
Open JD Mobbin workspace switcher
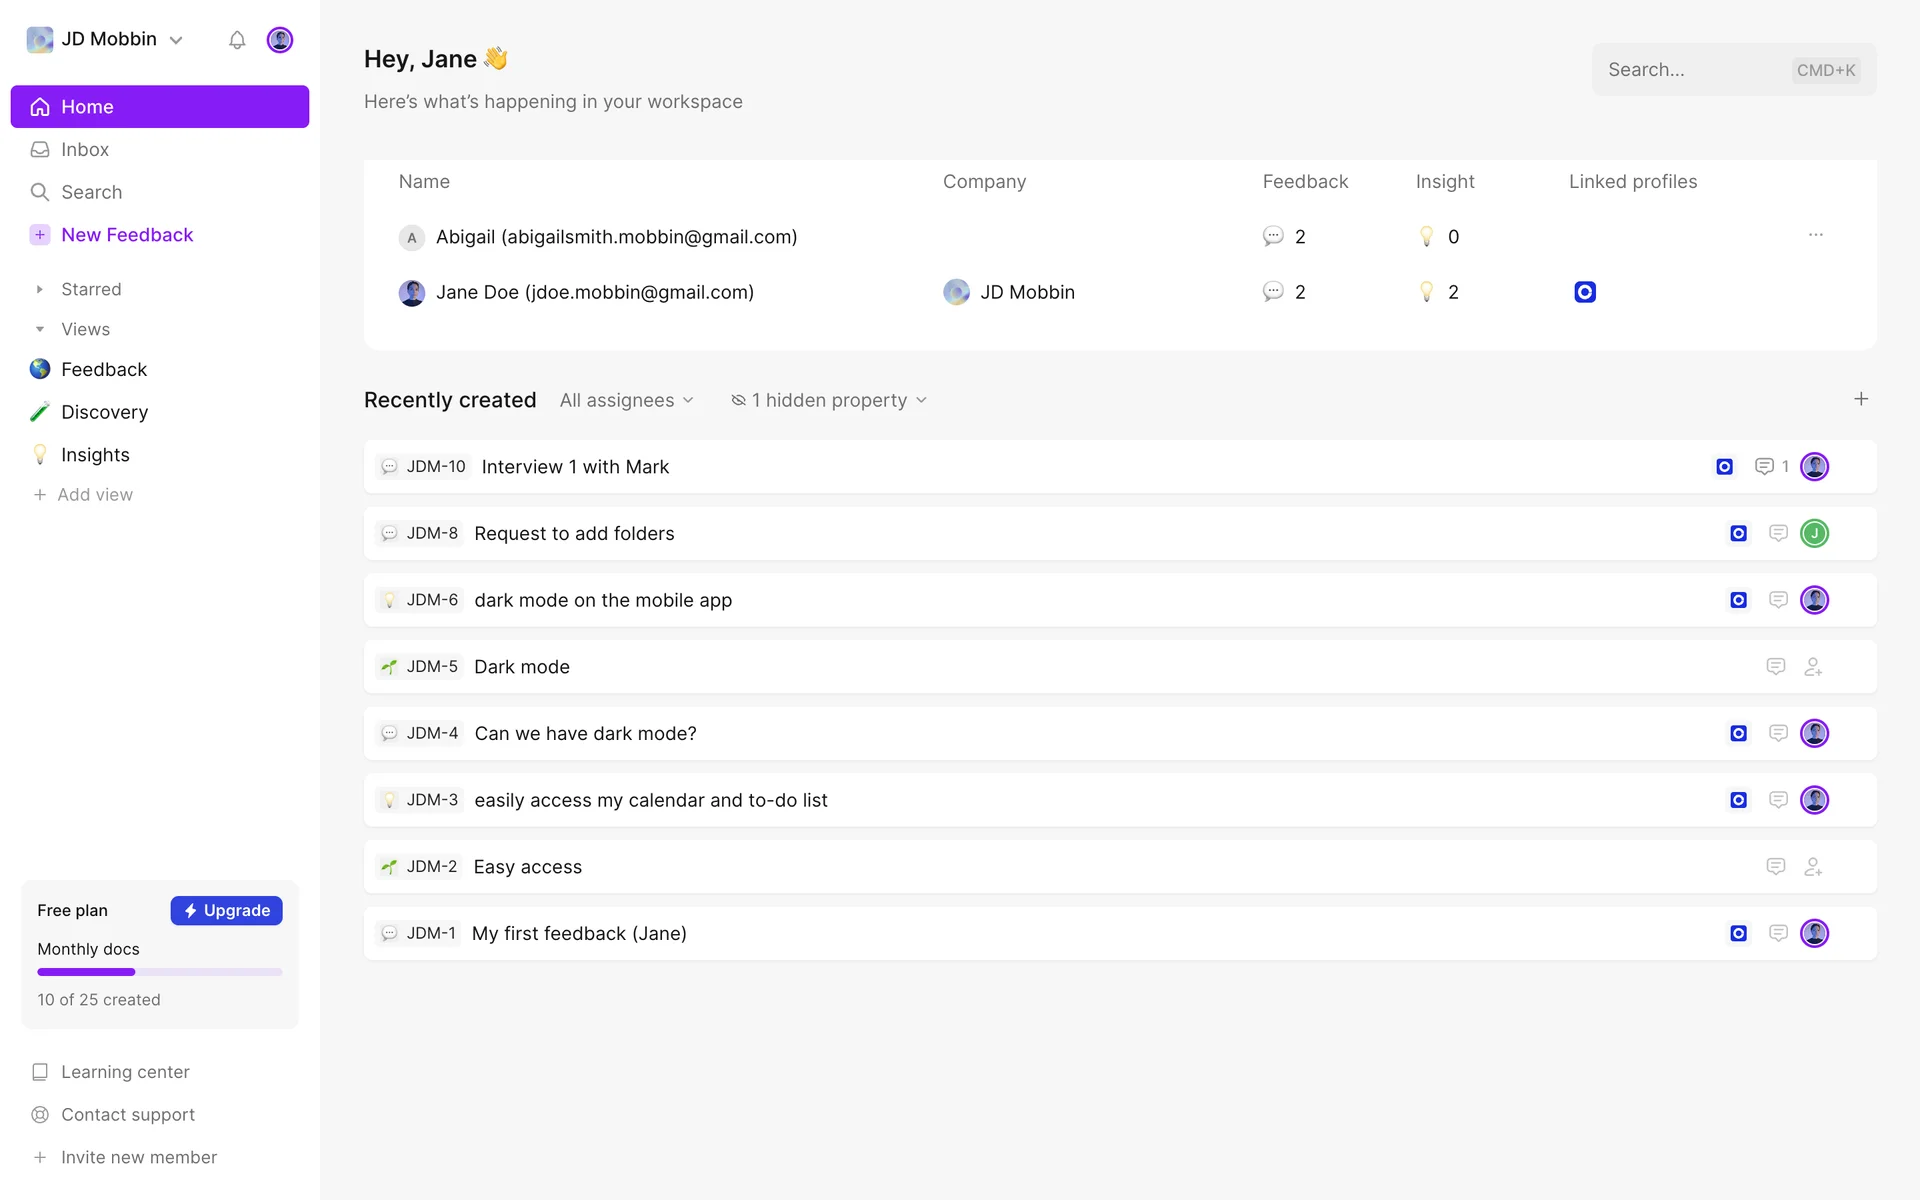[x=106, y=40]
